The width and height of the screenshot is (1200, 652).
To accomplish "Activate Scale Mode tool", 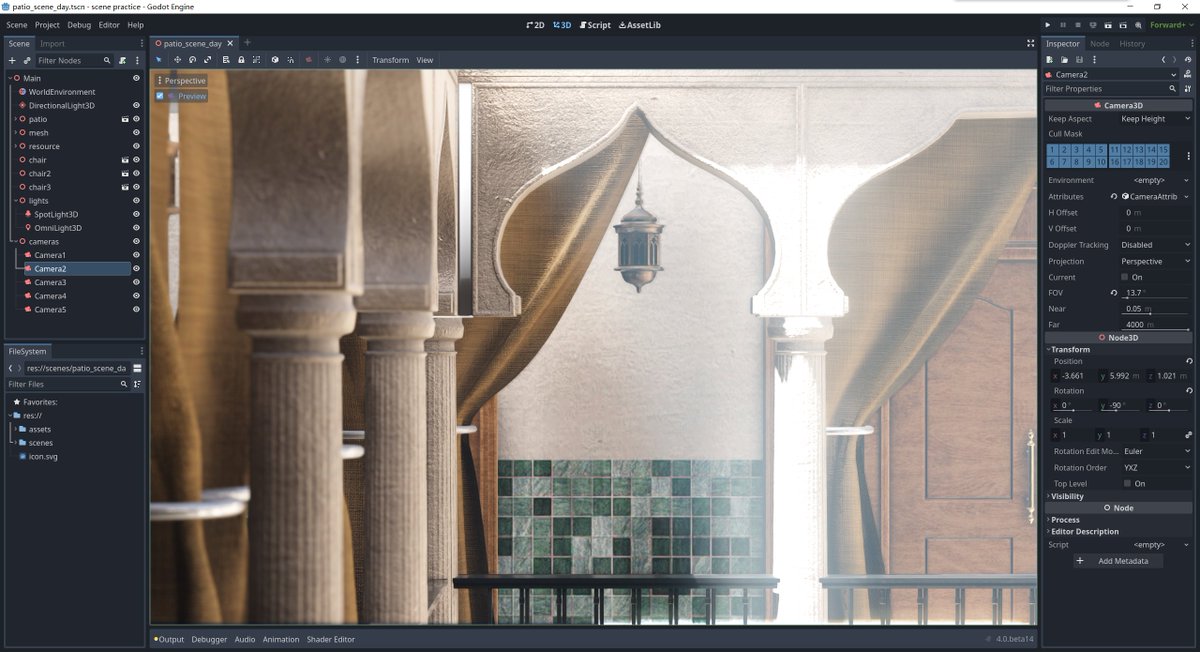I will [207, 60].
